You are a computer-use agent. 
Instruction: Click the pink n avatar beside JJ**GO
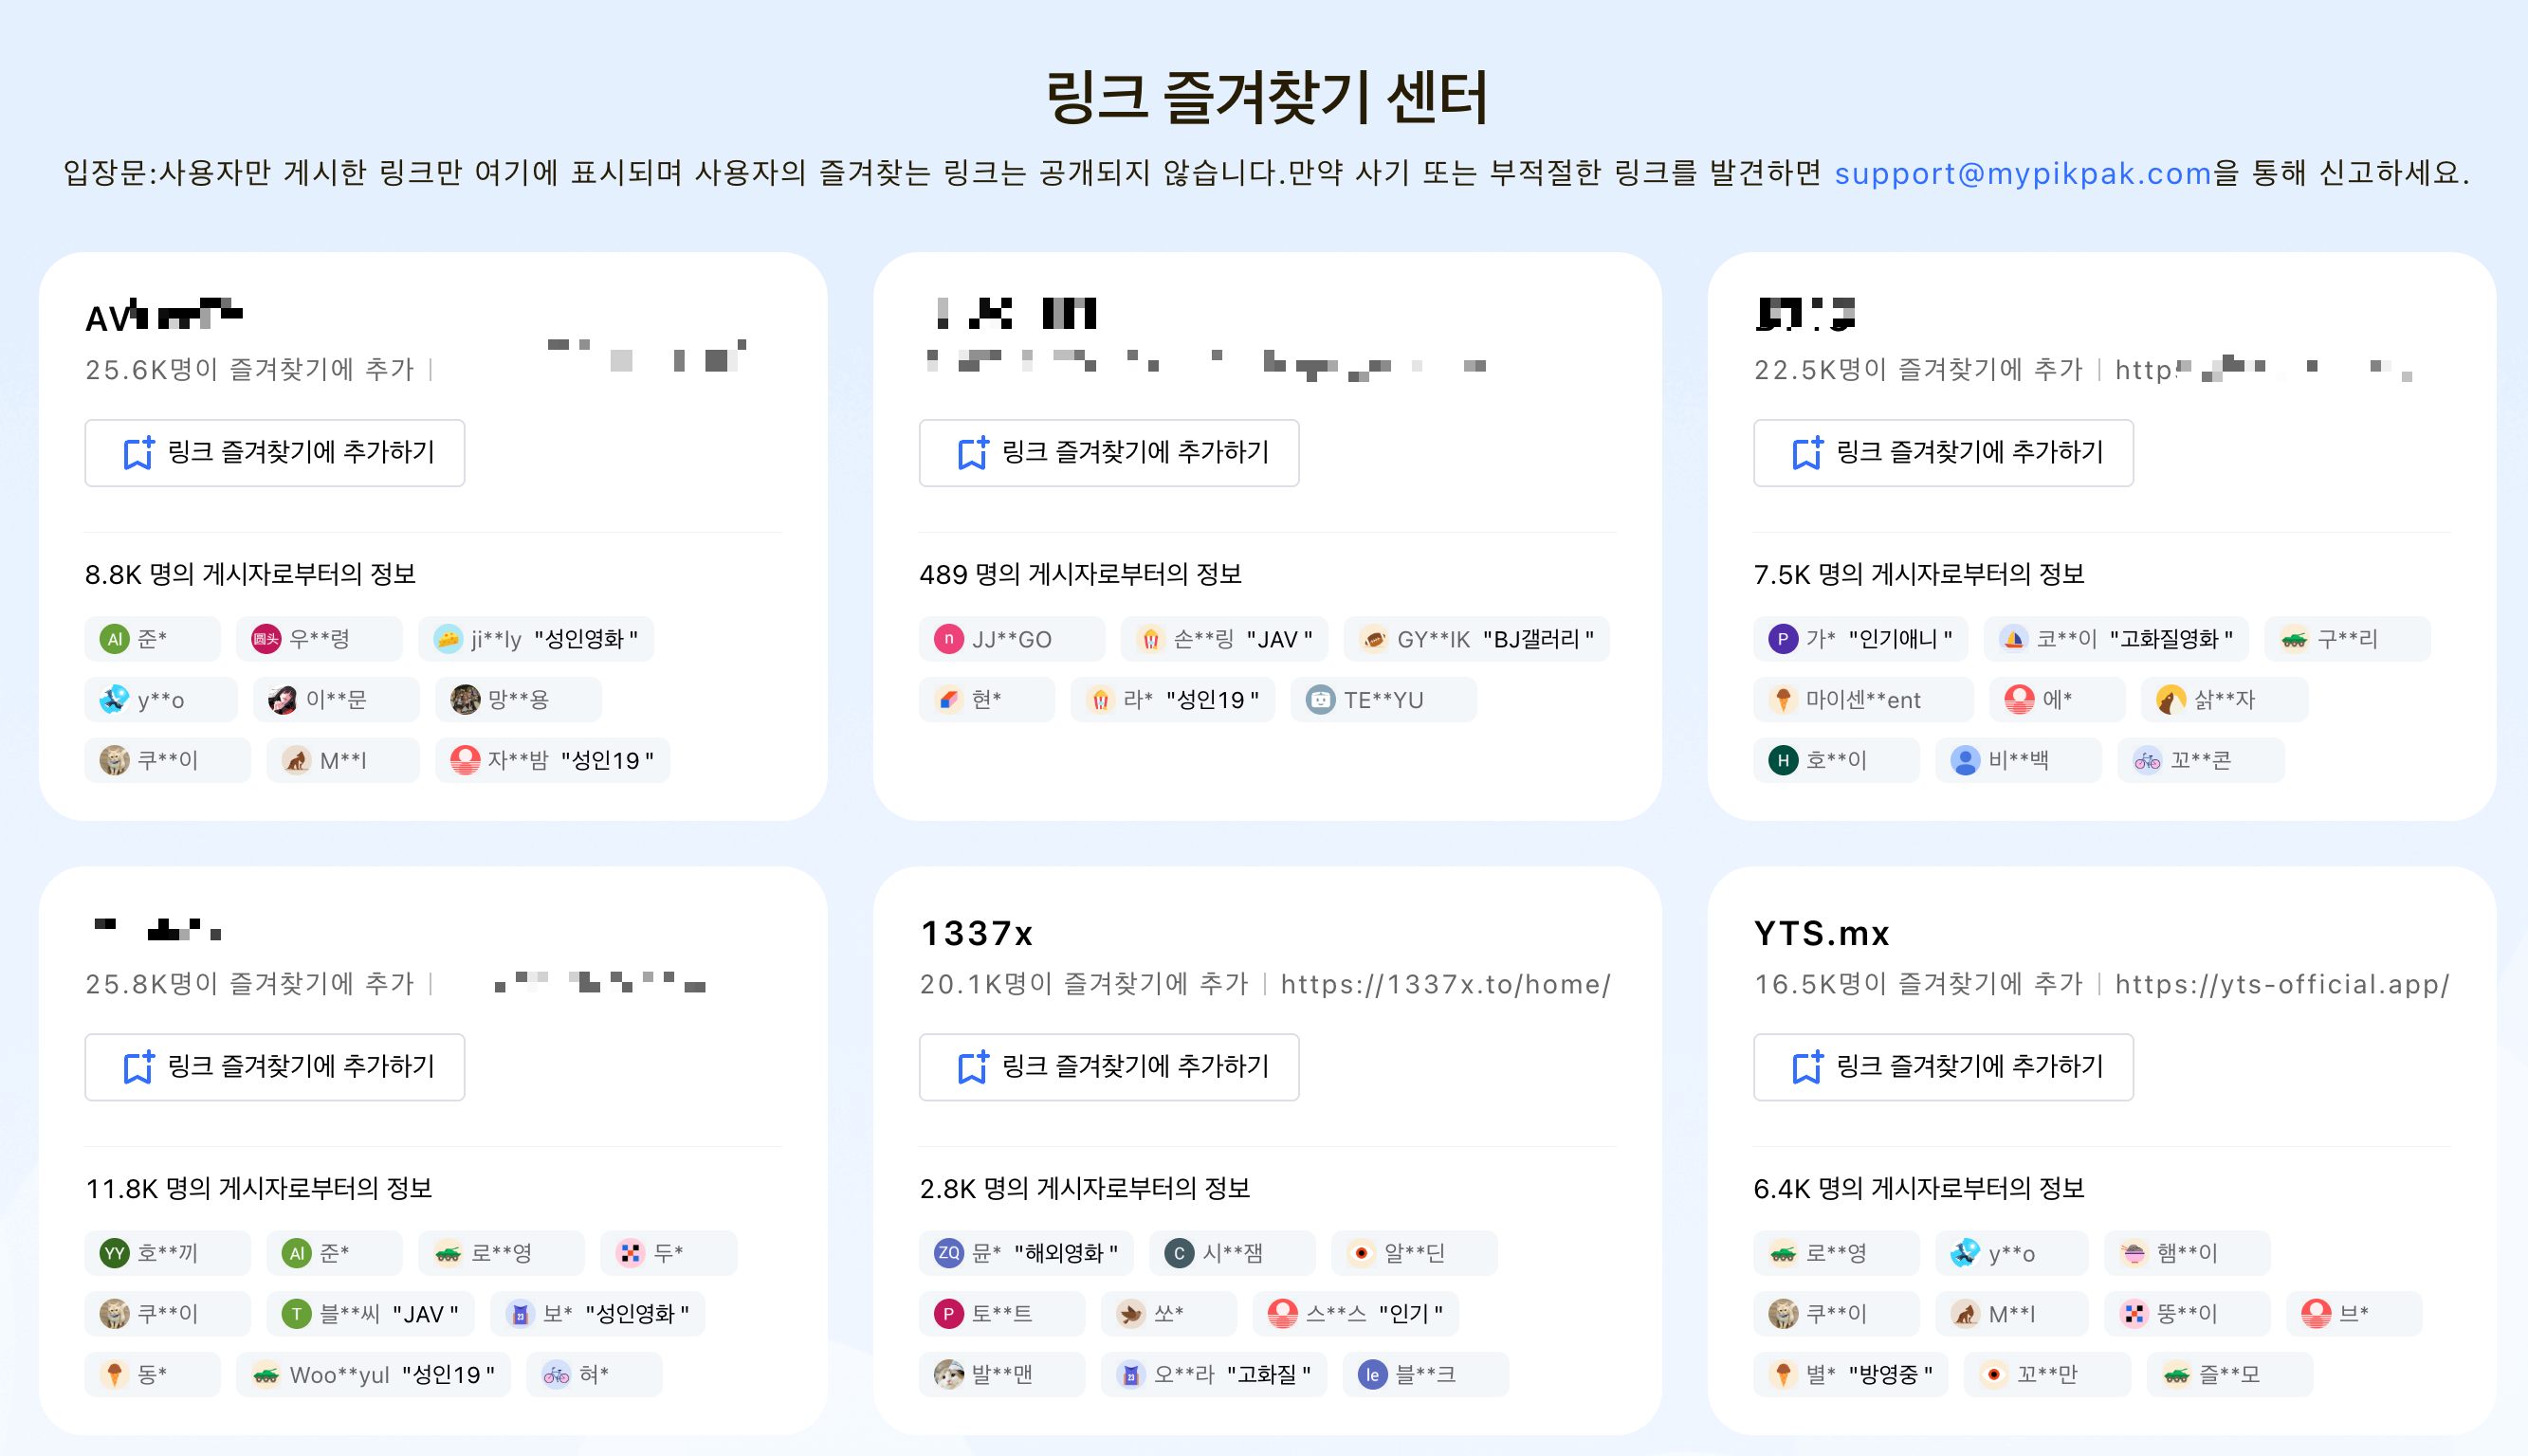[949, 639]
